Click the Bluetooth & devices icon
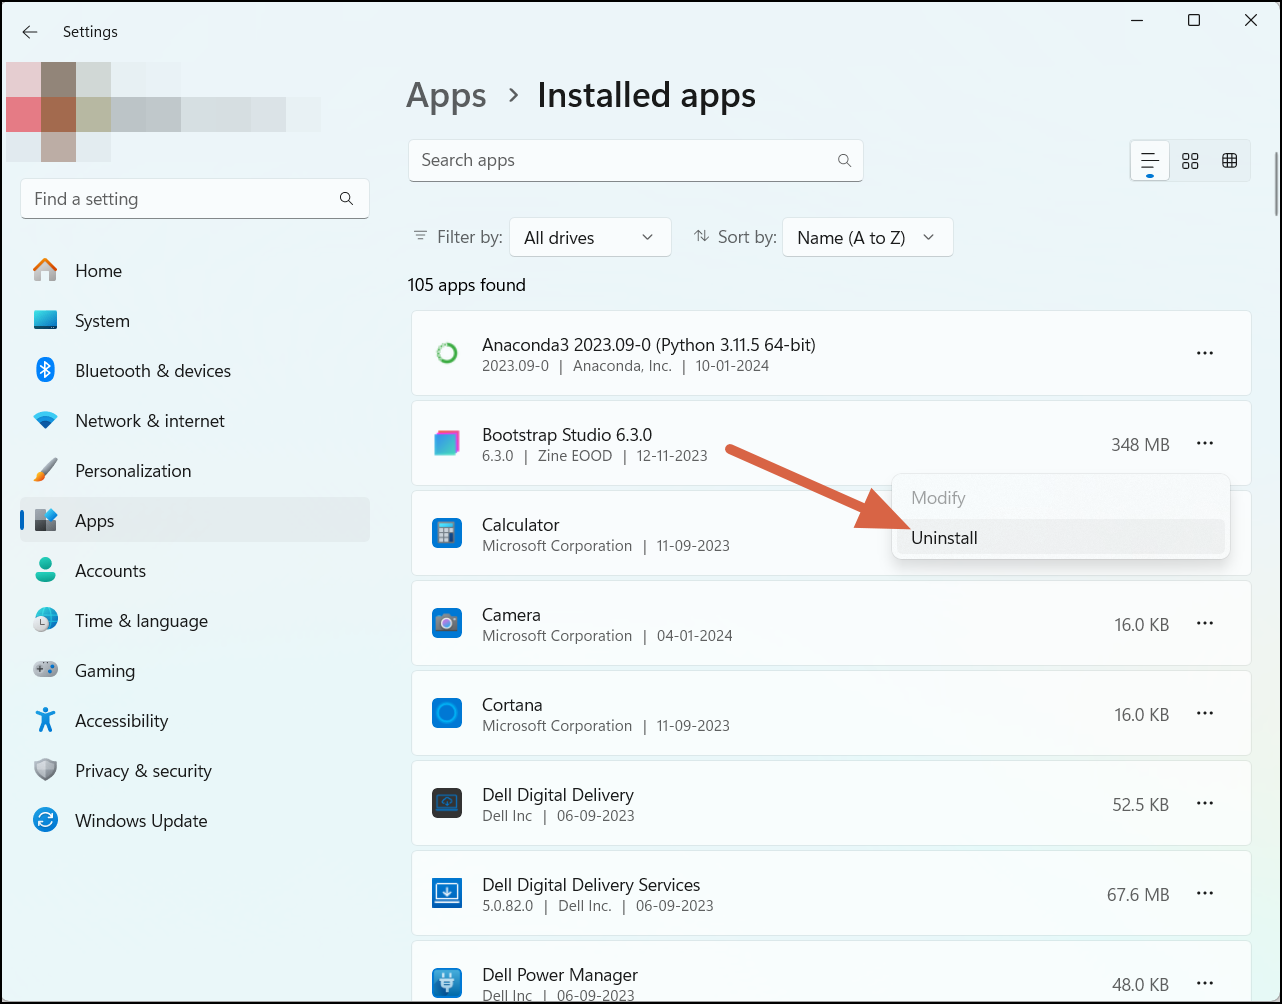This screenshot has width=1282, height=1004. pos(45,370)
